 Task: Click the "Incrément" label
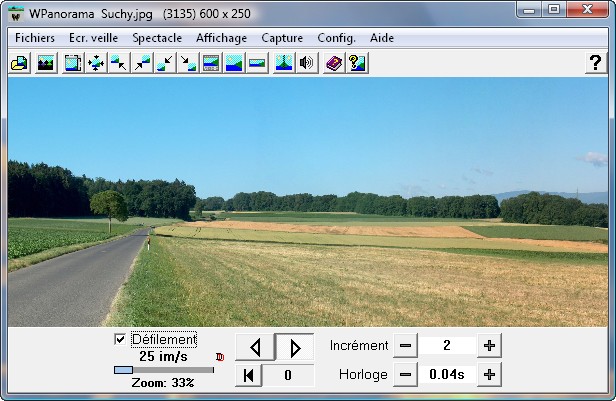click(359, 346)
